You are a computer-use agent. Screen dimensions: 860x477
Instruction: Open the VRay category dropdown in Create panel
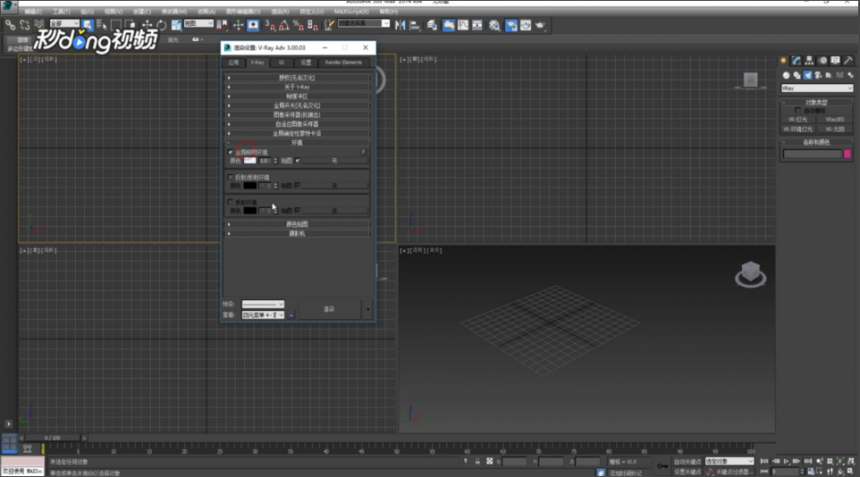(817, 88)
